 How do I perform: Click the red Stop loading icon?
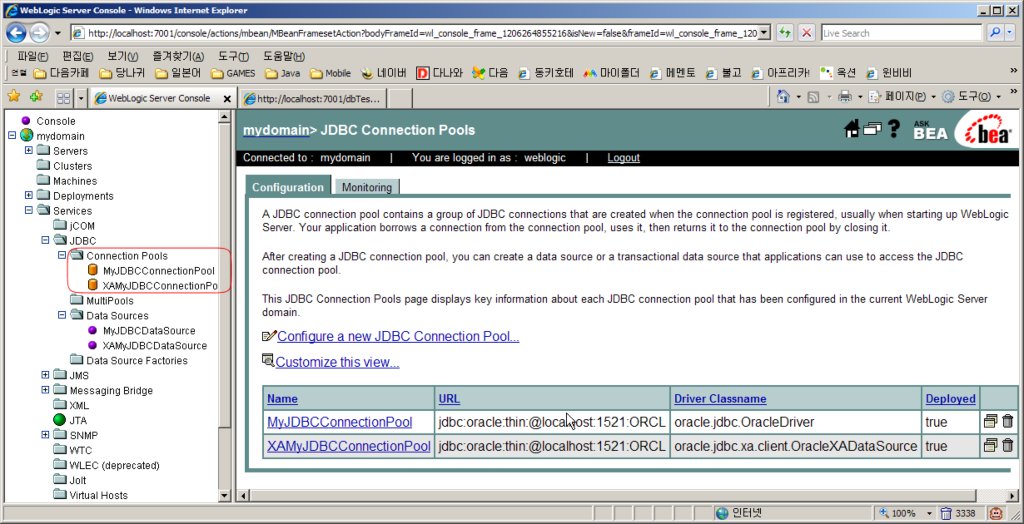pos(807,33)
